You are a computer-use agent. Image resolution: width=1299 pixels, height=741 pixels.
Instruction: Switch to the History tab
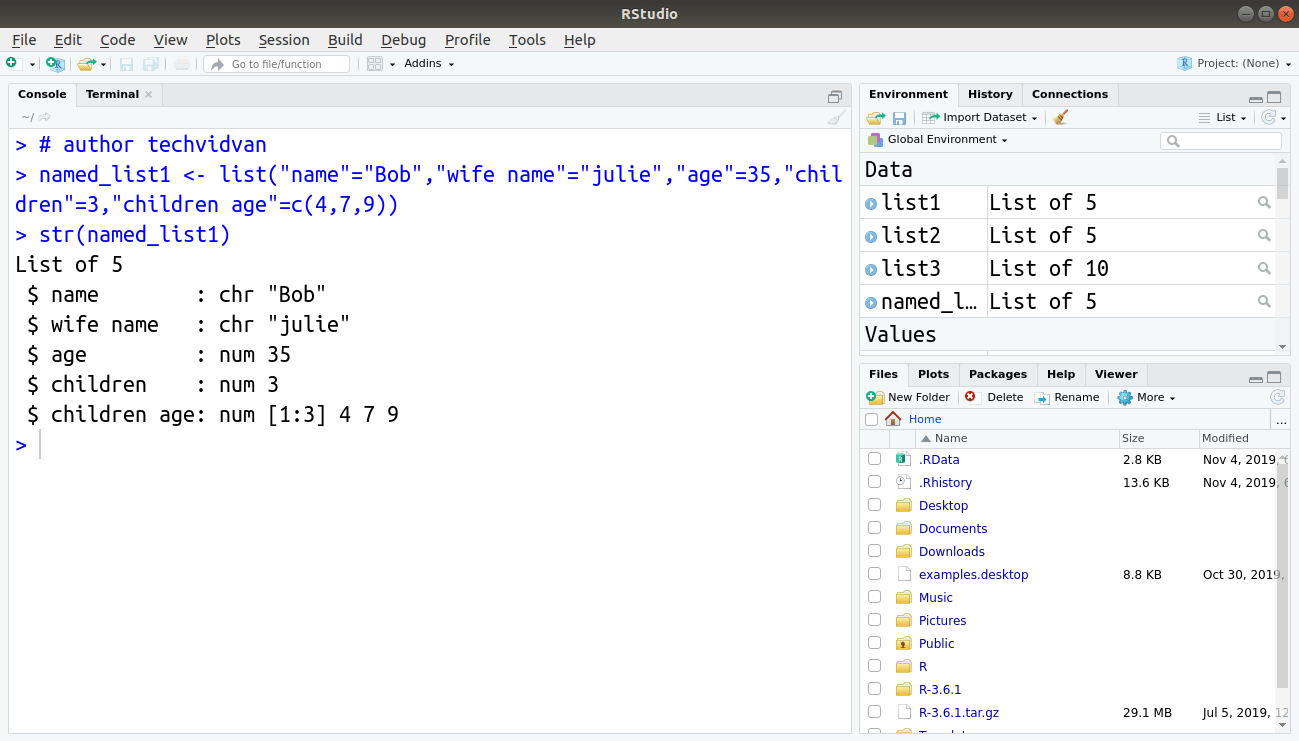(990, 94)
